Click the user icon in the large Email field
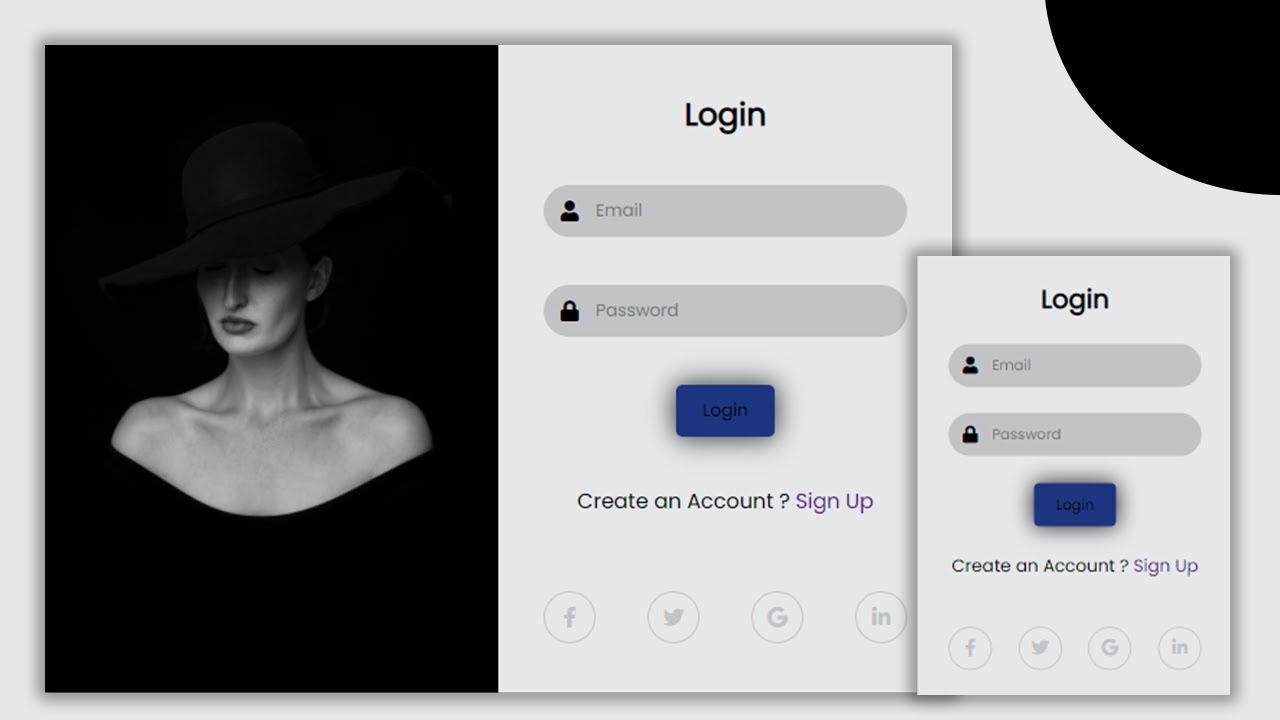Screen dimensions: 1280x720 (x=570, y=211)
